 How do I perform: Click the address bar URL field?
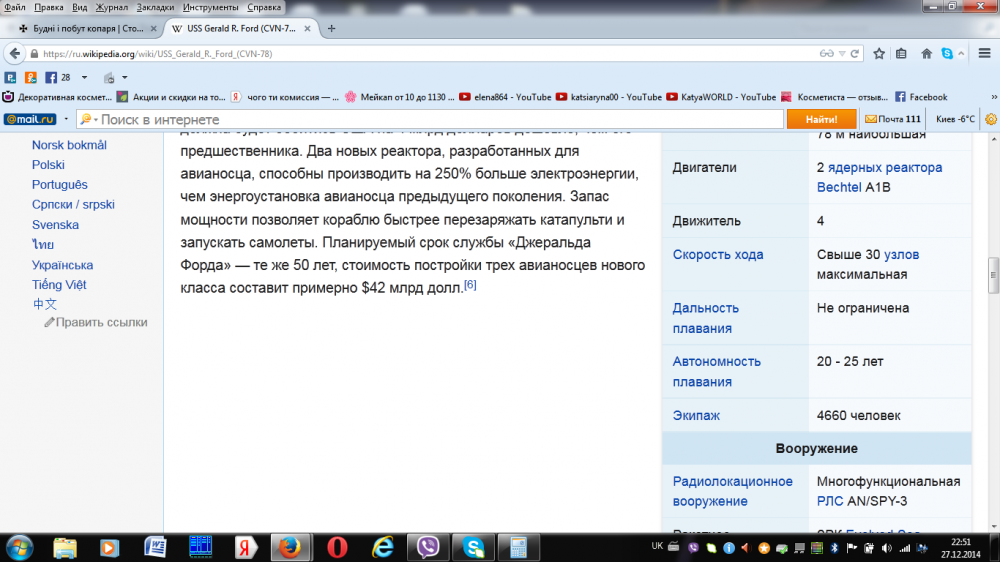tap(427, 54)
